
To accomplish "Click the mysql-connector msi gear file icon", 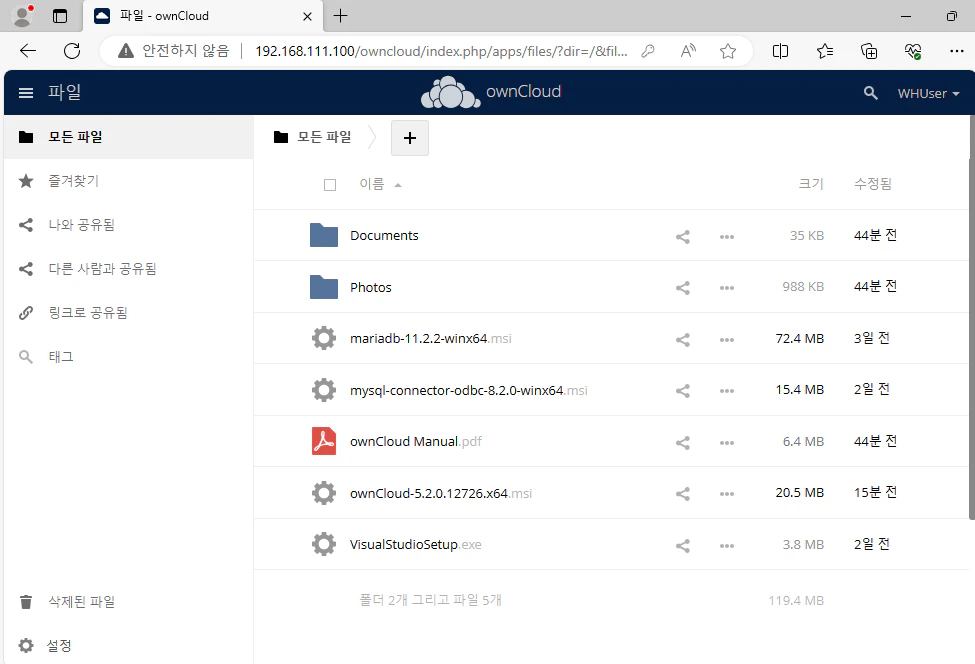I will tap(324, 390).
